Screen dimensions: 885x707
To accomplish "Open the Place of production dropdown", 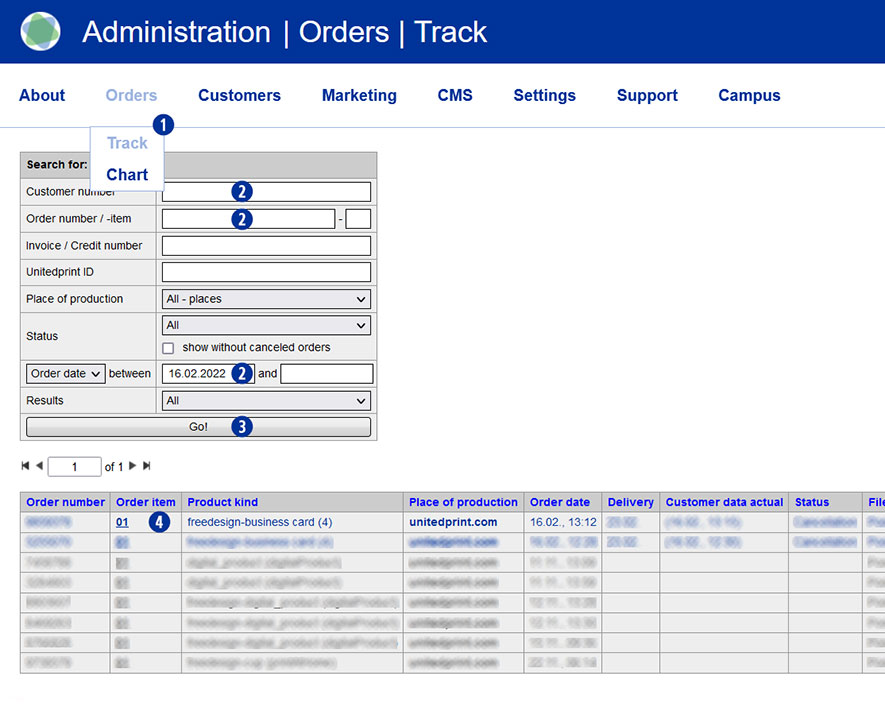I will point(266,299).
